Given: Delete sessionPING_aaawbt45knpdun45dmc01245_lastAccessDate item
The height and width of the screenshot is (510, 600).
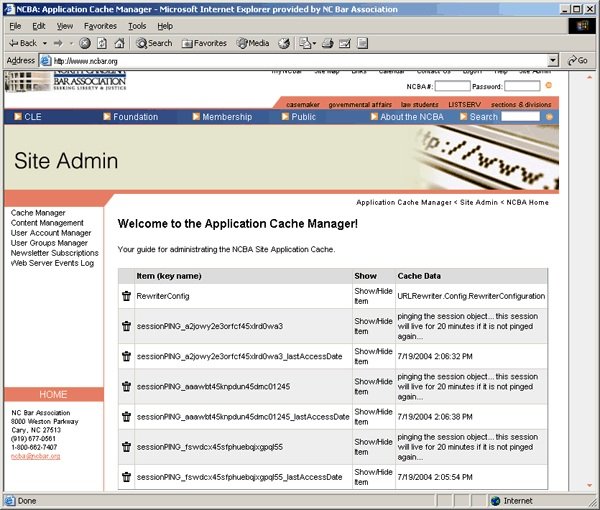Looking at the screenshot, I should (126, 417).
